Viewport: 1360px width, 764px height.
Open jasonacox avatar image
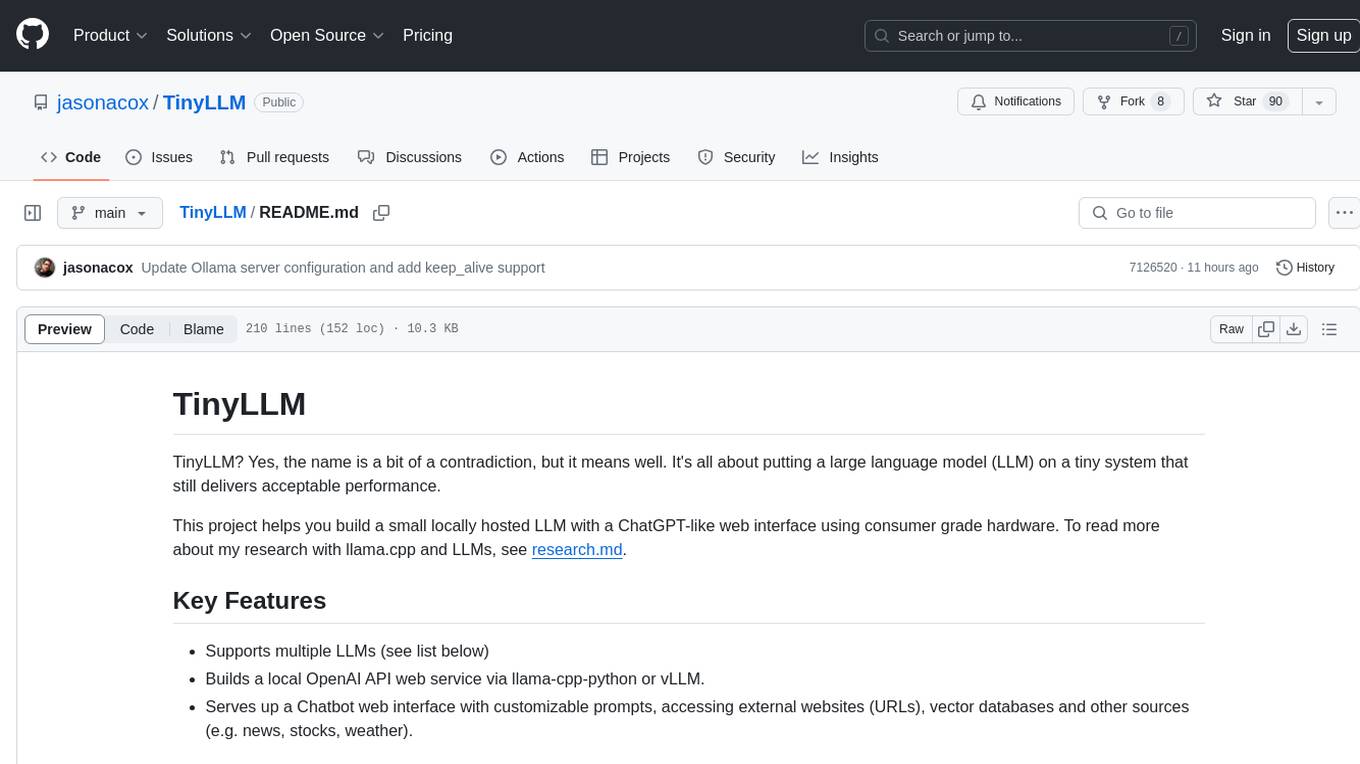45,268
